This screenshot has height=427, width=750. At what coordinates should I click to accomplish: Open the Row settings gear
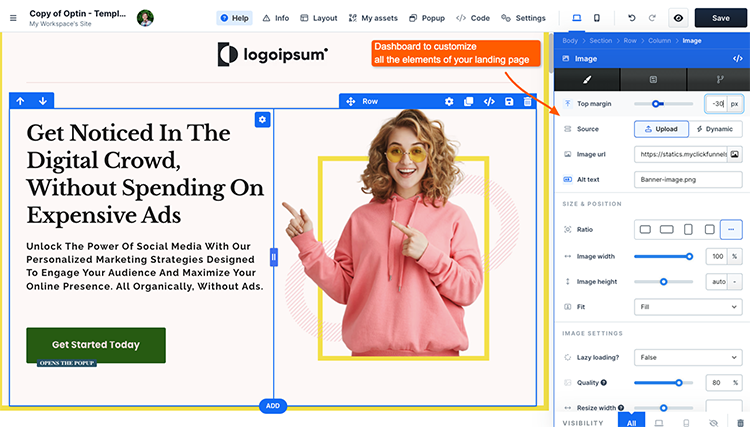click(x=449, y=101)
